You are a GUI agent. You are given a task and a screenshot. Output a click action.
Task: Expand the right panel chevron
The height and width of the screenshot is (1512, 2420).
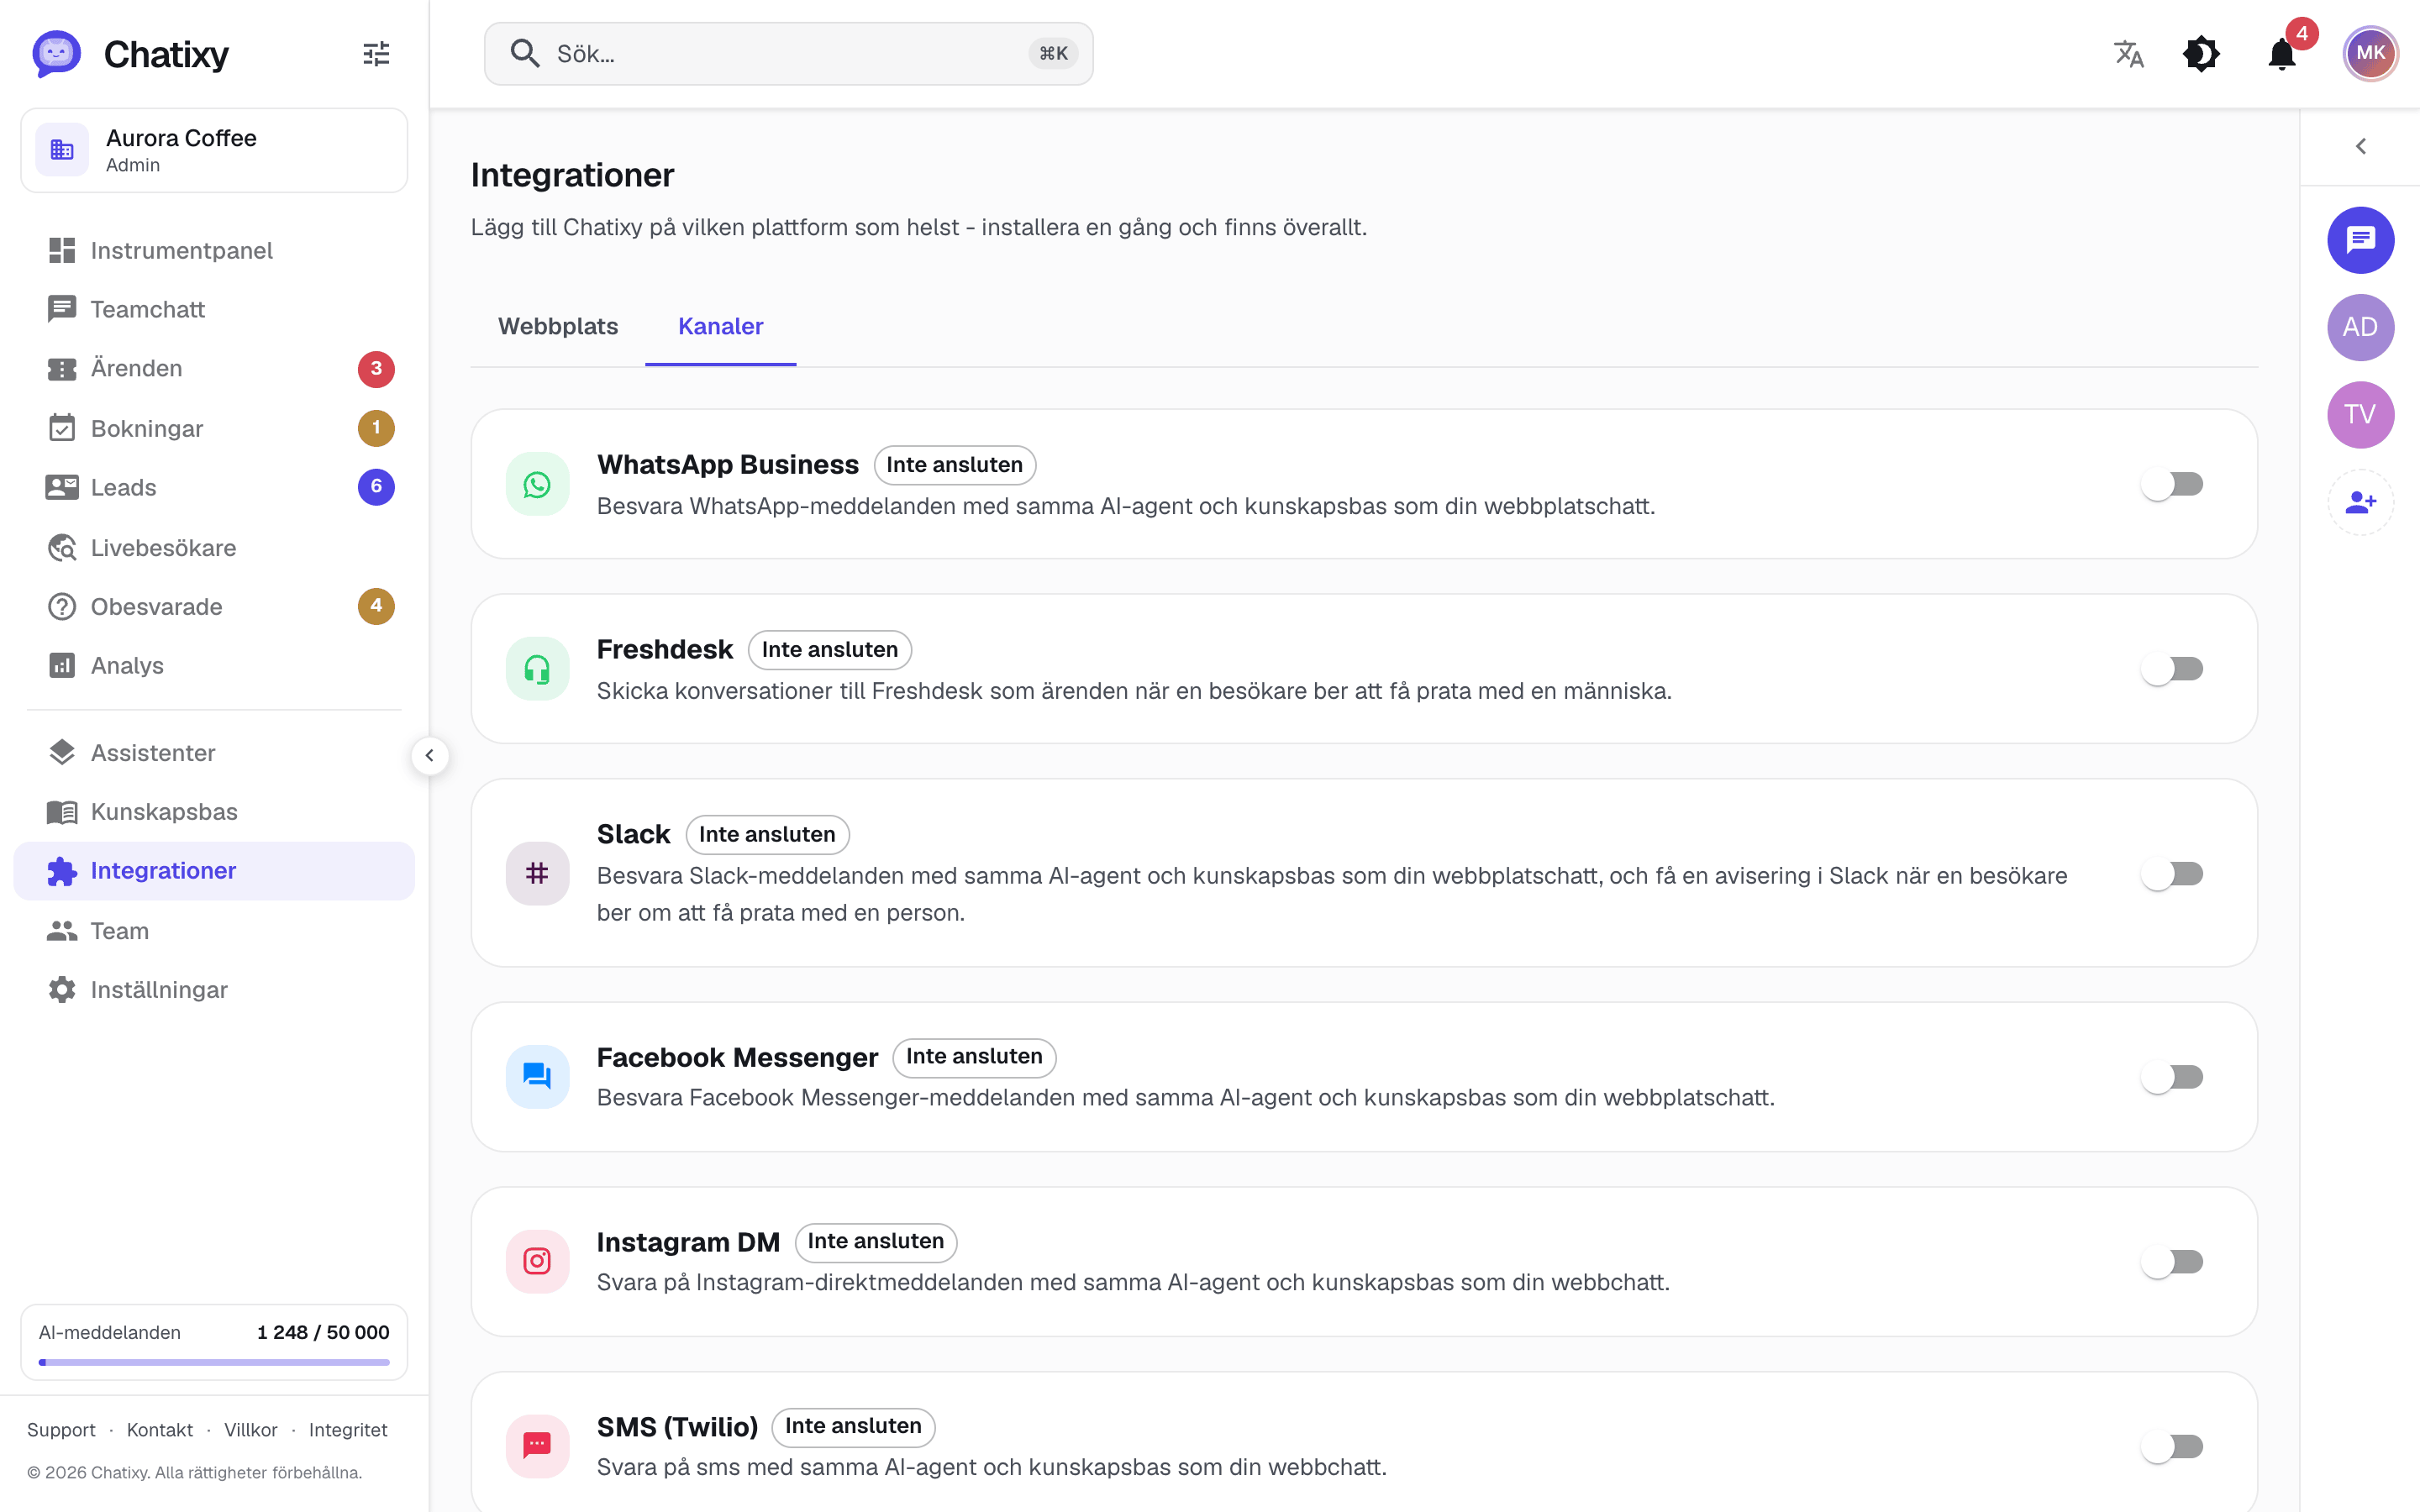click(2360, 146)
